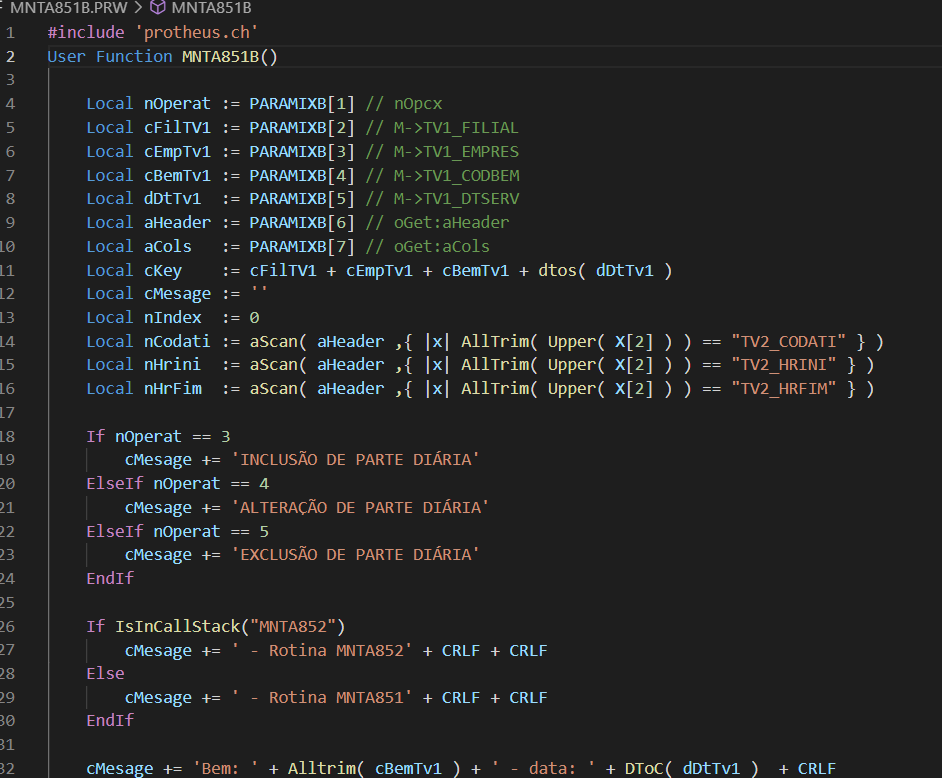The image size is (942, 778).
Task: Click 'ElseIf nOperat == 4' statement
Action: [177, 484]
